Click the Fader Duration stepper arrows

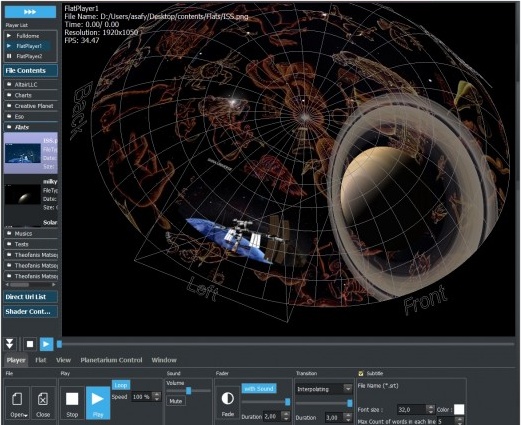[286, 416]
